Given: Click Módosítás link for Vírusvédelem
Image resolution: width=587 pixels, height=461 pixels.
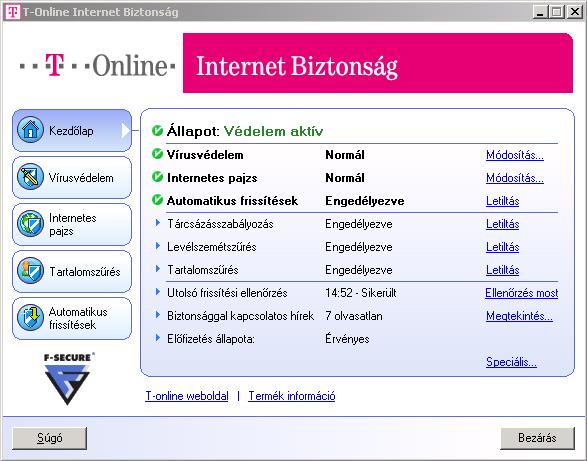Looking at the screenshot, I should tap(515, 155).
